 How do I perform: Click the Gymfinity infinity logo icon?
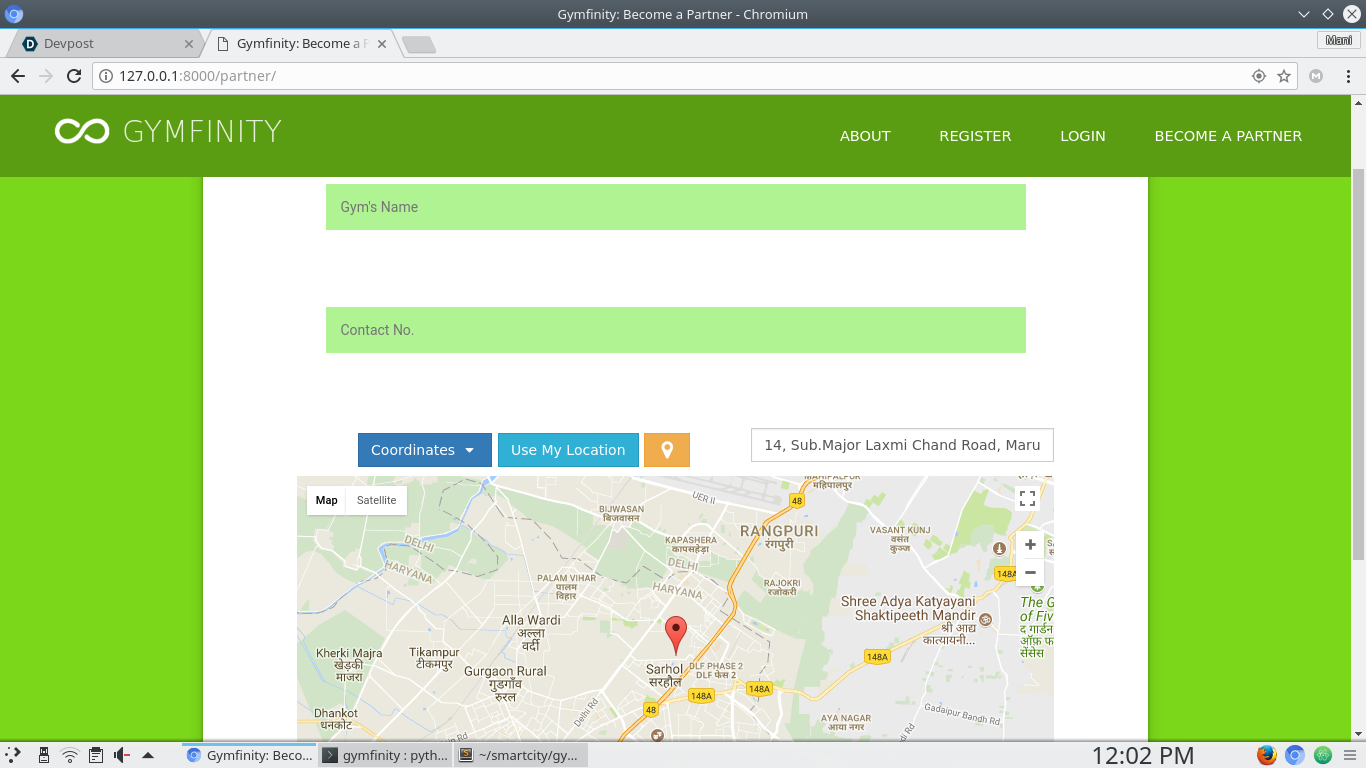tap(82, 131)
